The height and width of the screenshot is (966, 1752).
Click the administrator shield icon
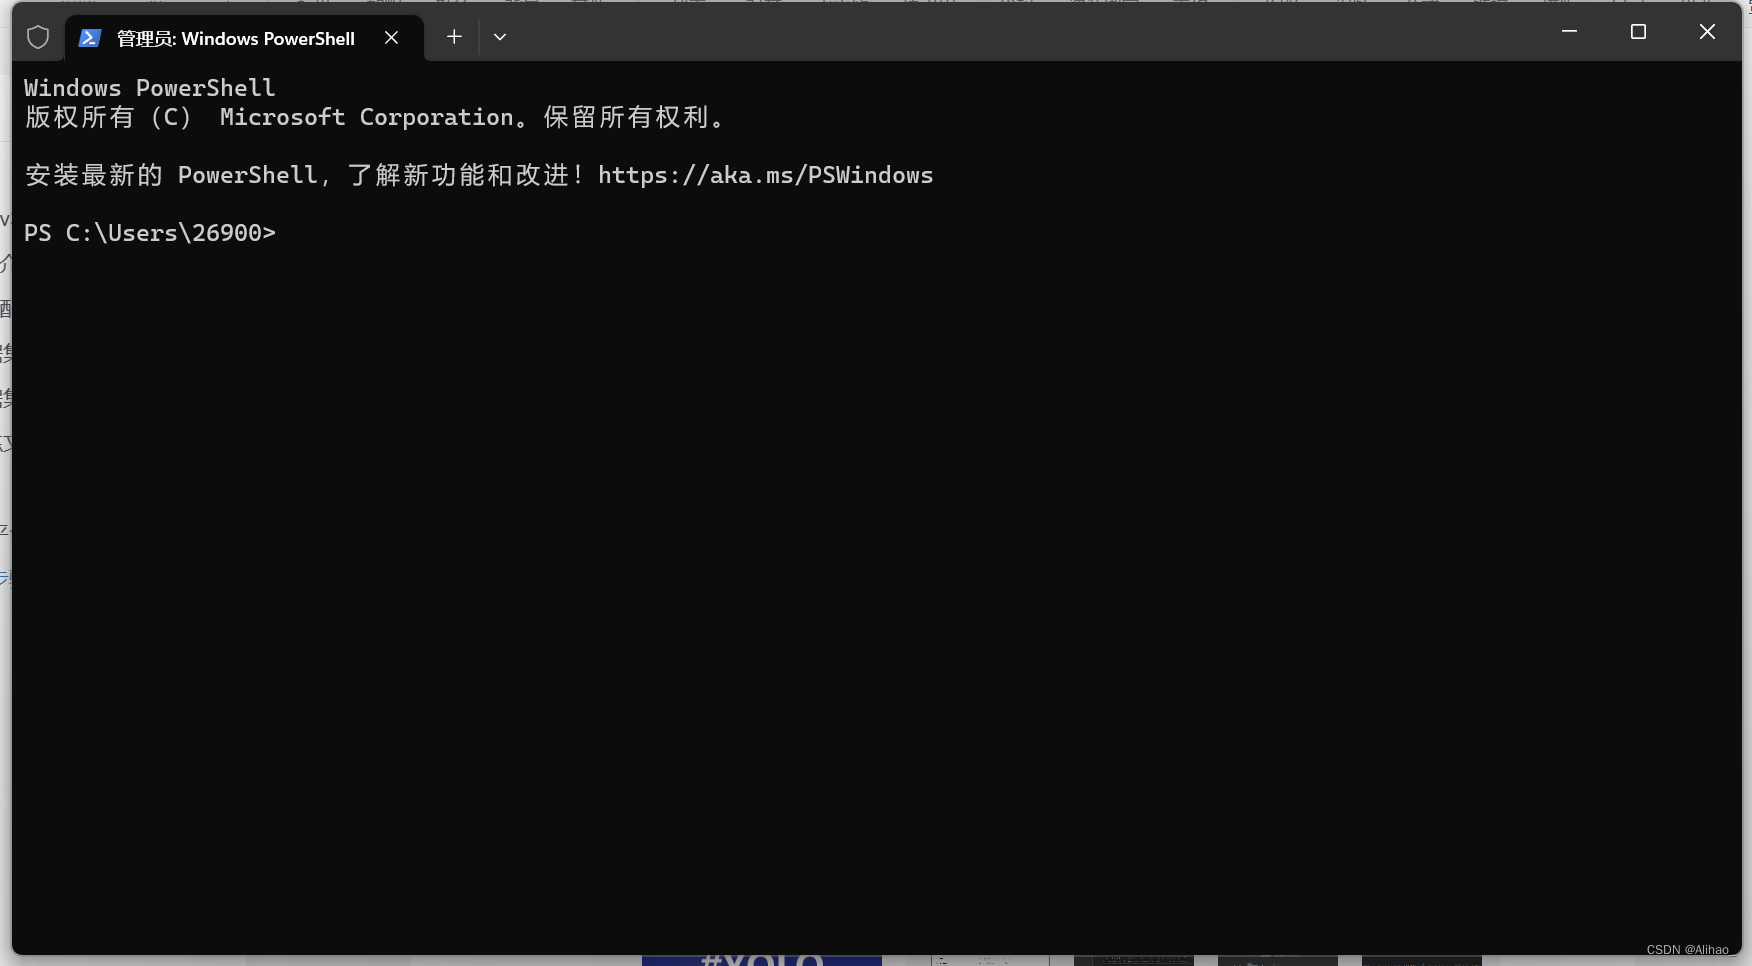38,37
